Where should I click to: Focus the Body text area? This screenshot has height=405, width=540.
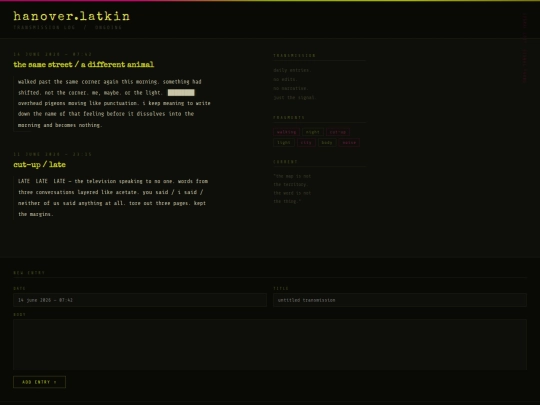pos(270,344)
